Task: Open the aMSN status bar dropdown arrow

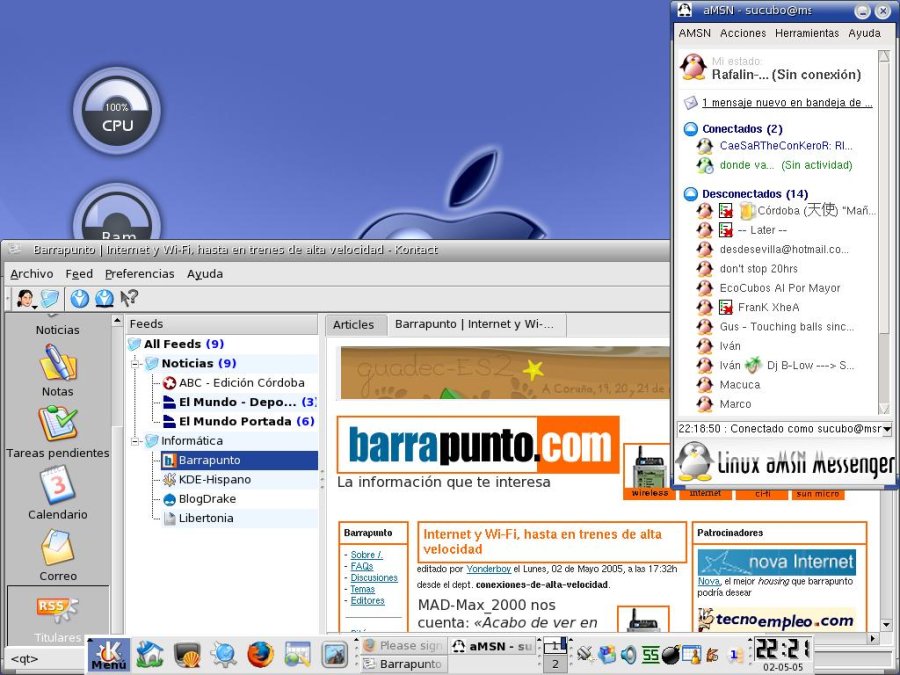Action: point(887,429)
